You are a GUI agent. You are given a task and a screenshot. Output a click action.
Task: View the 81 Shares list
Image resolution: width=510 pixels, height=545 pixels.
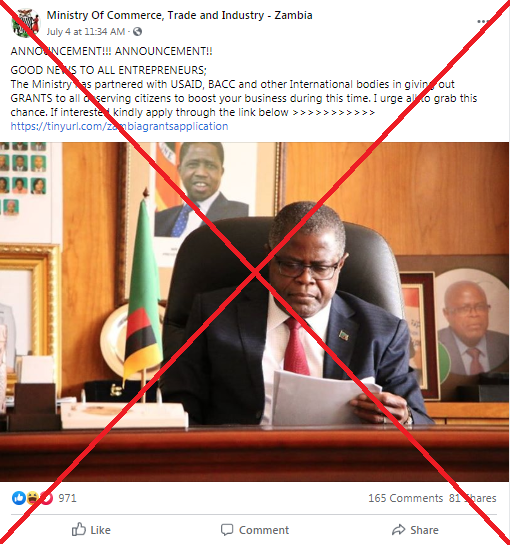click(472, 498)
